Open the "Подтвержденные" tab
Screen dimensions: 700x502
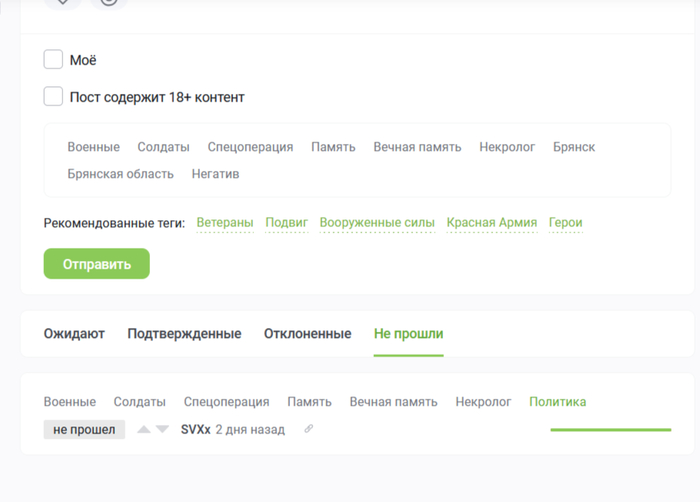coord(184,334)
